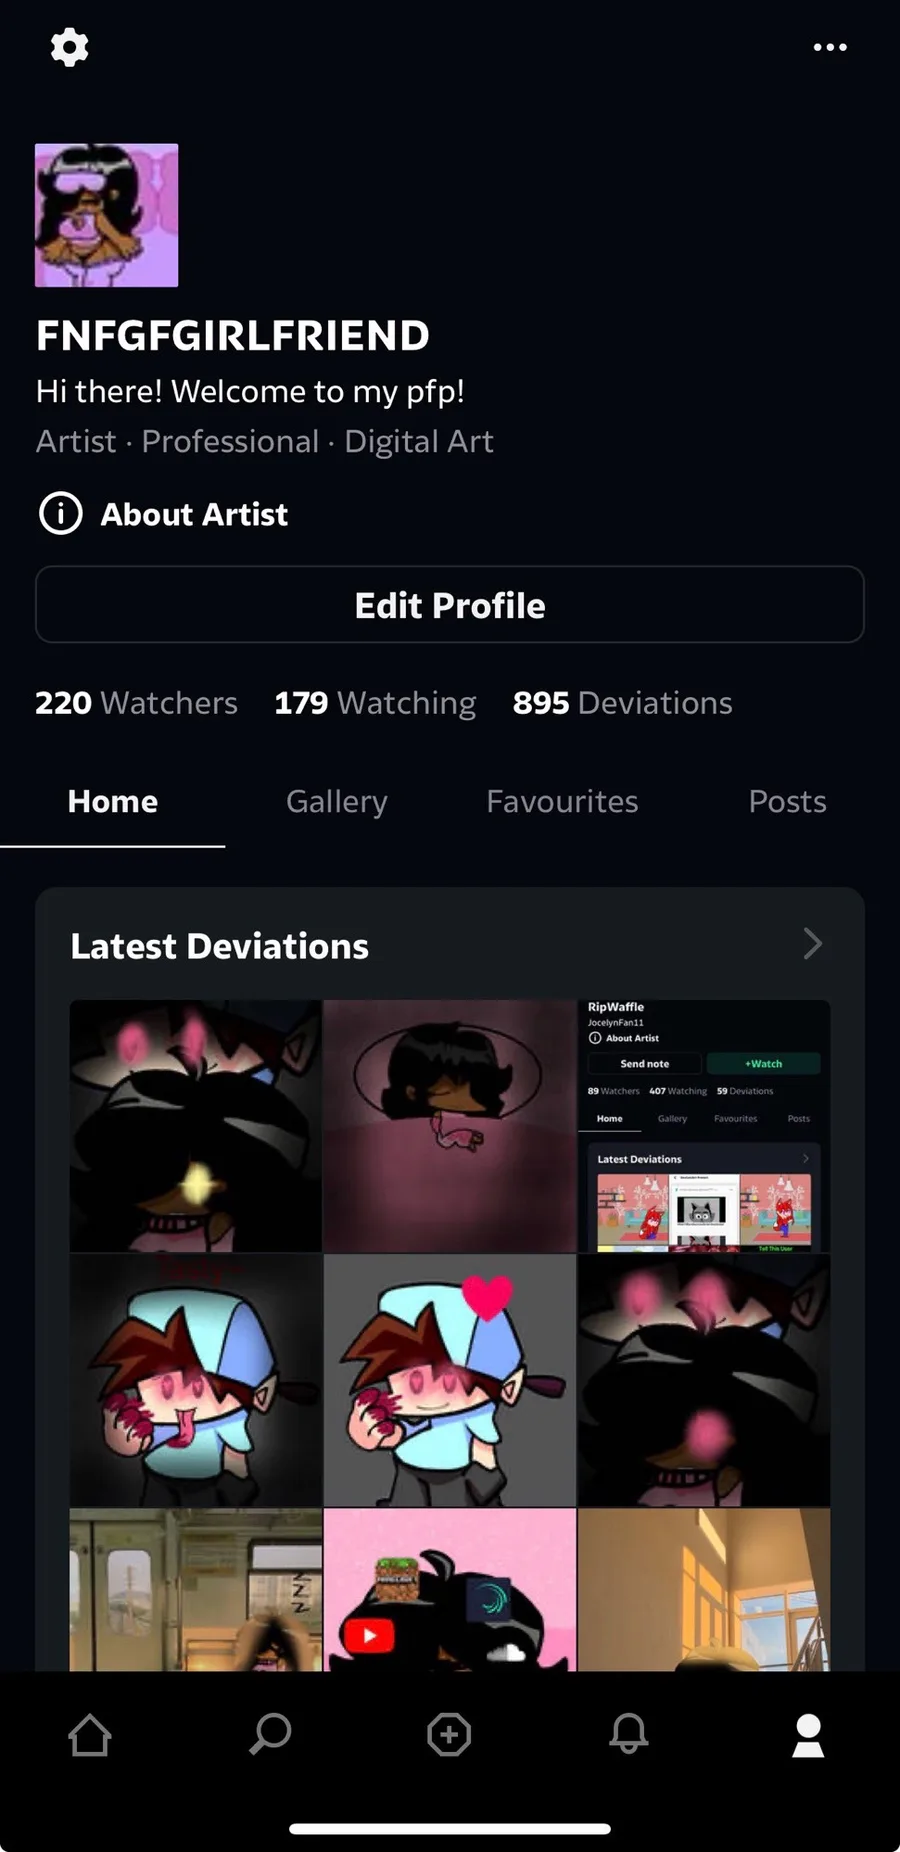Screen dimensions: 900x1852
Task: Expand Latest Deviations with the chevron arrow
Action: pyautogui.click(x=813, y=943)
